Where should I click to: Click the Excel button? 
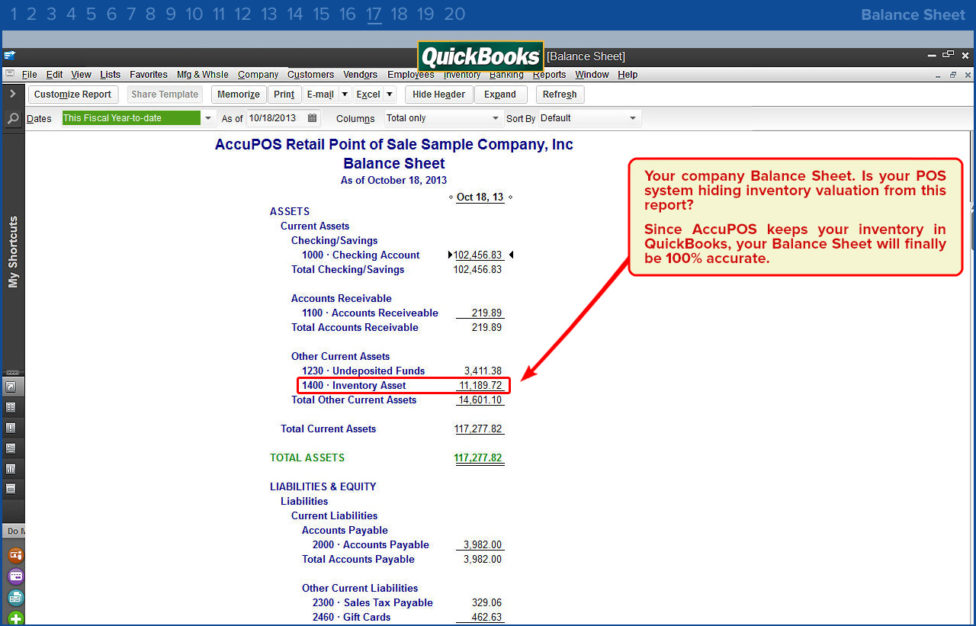pos(368,94)
